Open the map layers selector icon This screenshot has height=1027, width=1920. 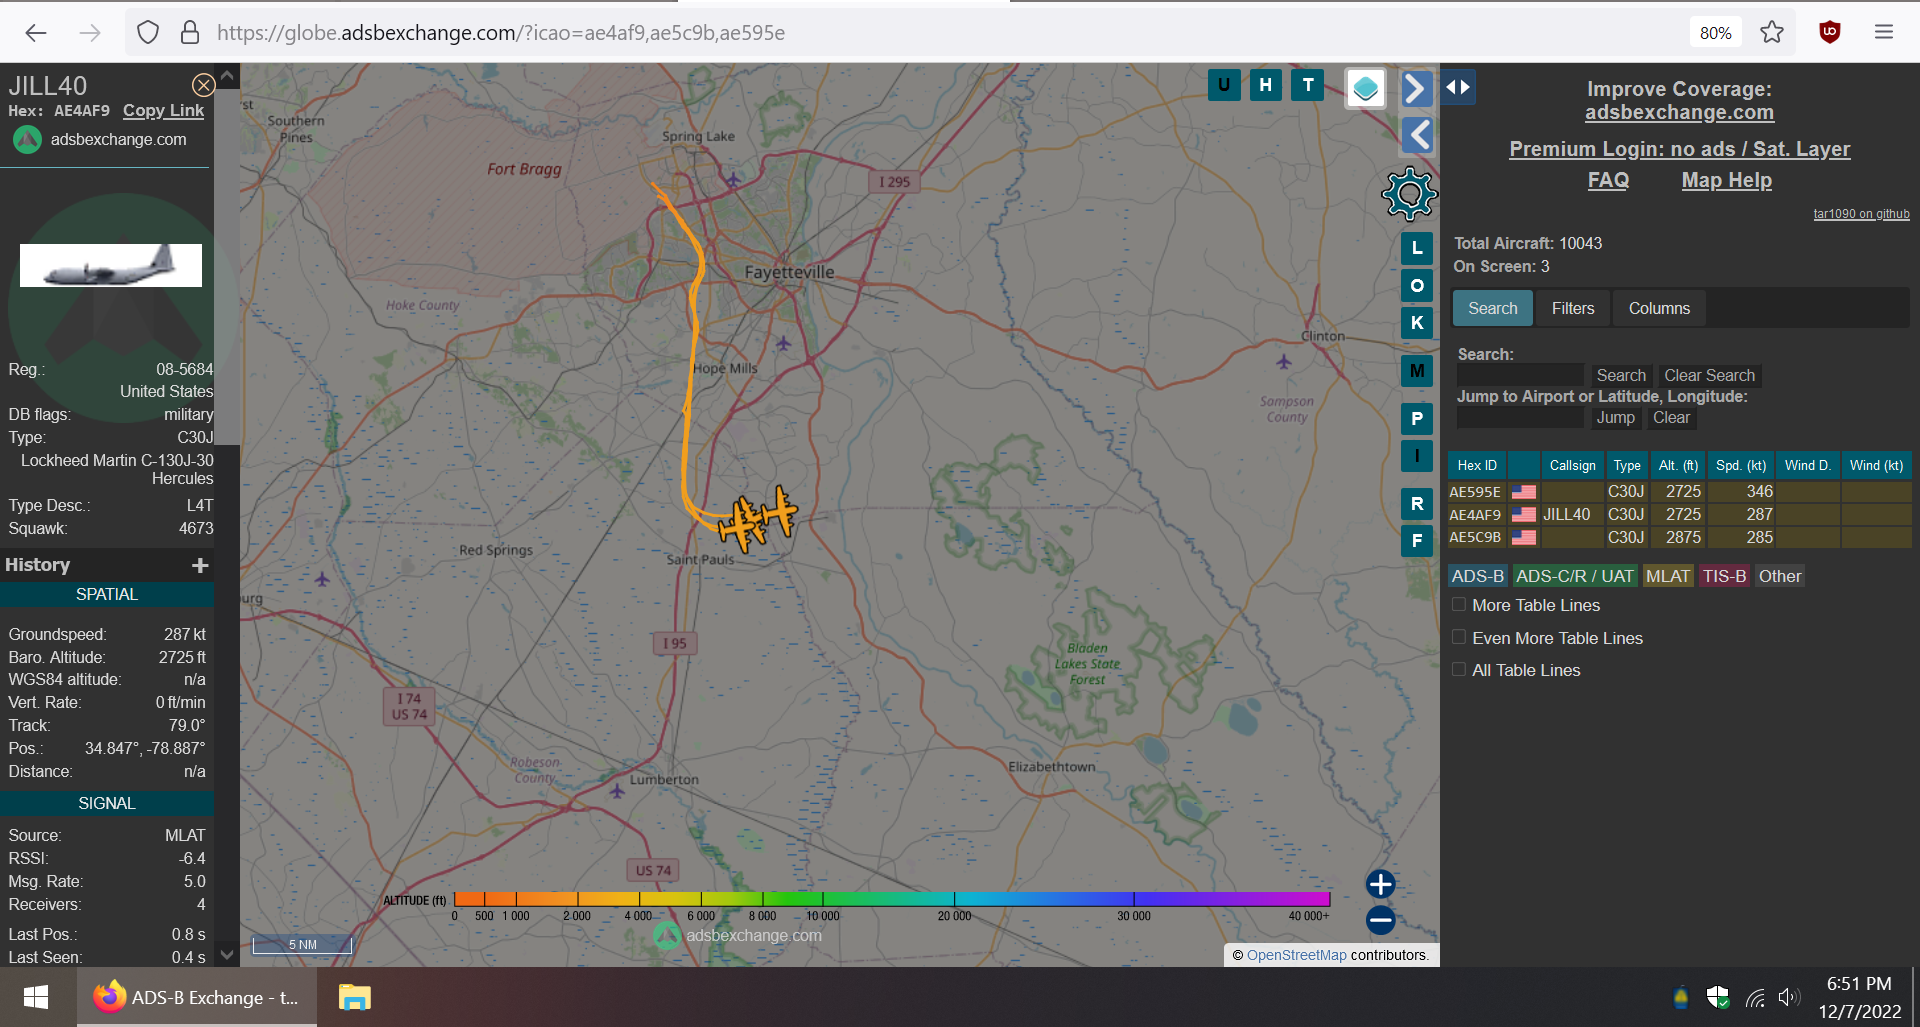pyautogui.click(x=1366, y=89)
